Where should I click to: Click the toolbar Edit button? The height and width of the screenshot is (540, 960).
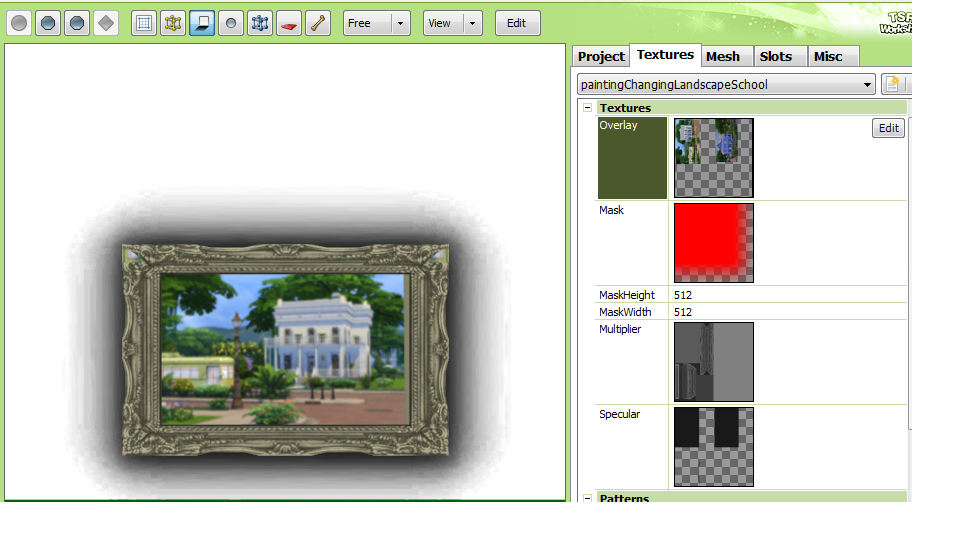click(517, 23)
